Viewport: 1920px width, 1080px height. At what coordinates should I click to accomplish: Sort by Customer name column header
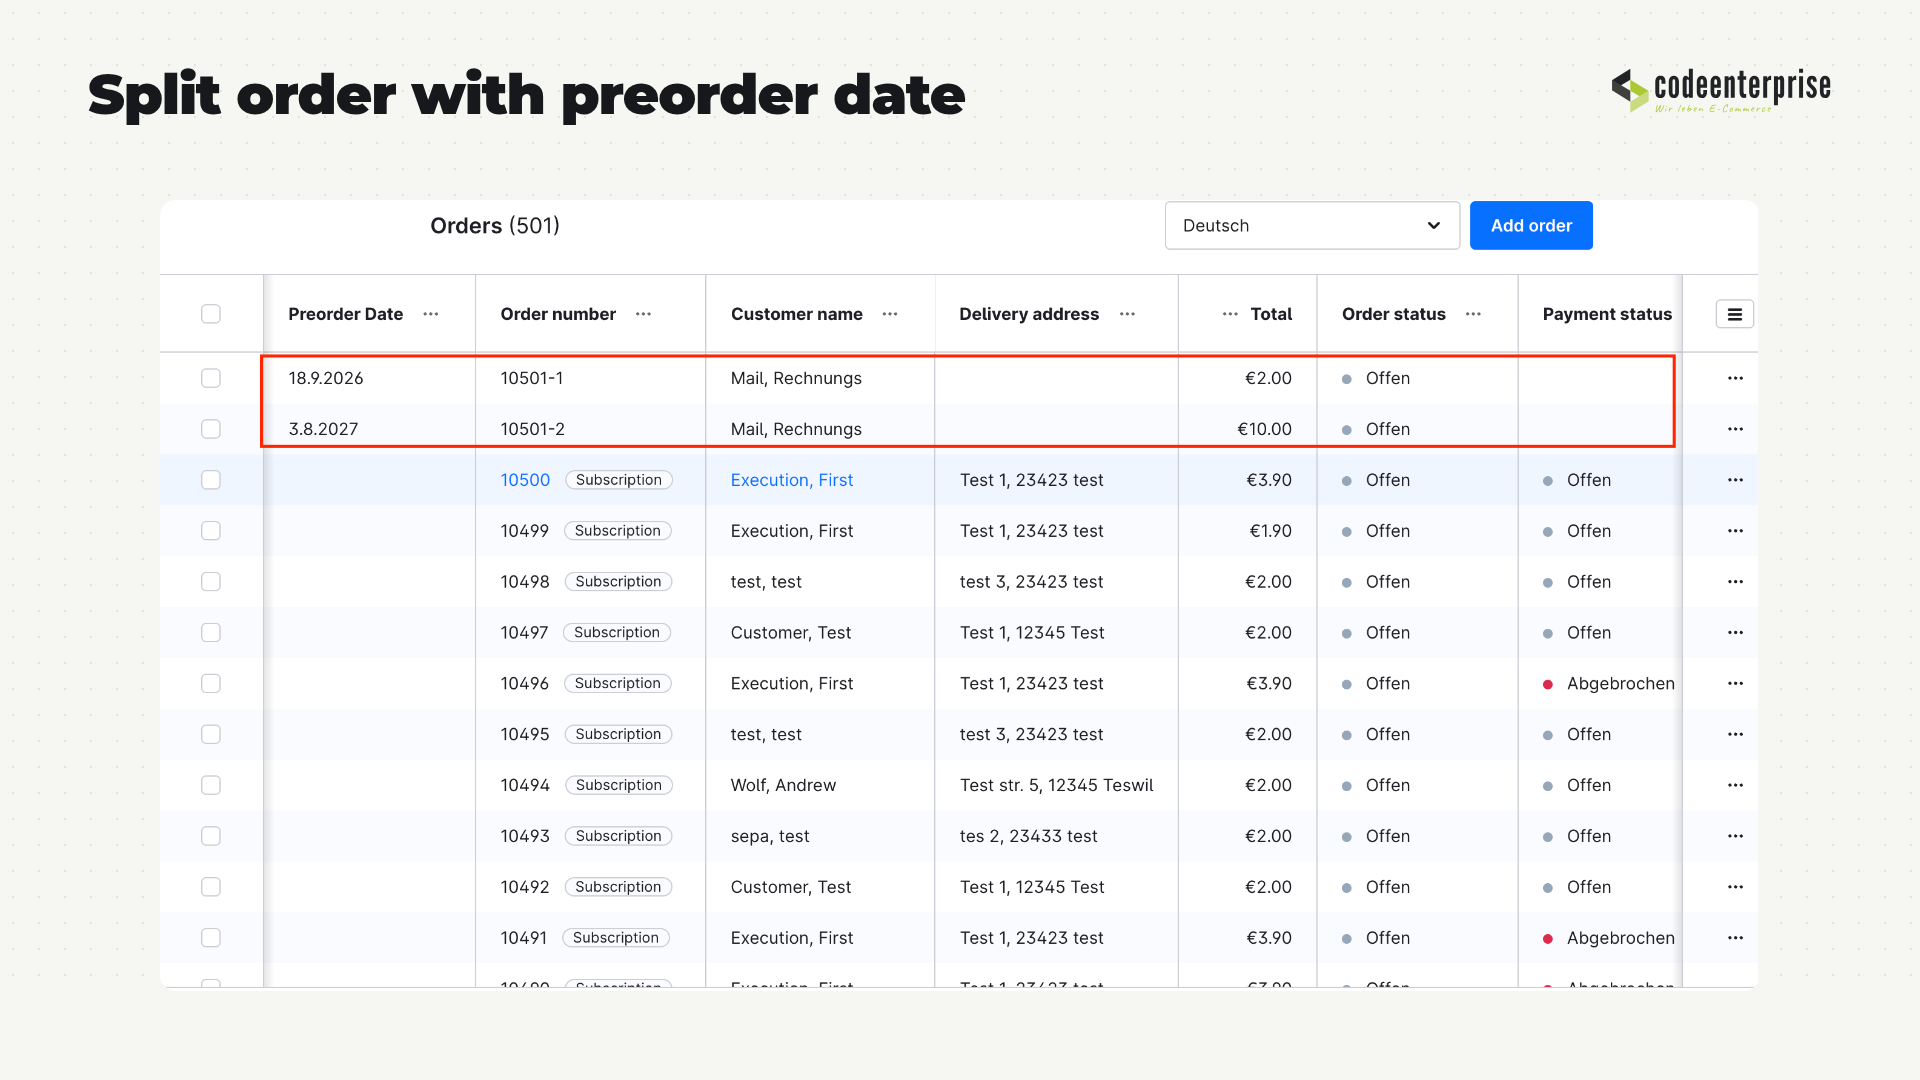click(x=797, y=314)
